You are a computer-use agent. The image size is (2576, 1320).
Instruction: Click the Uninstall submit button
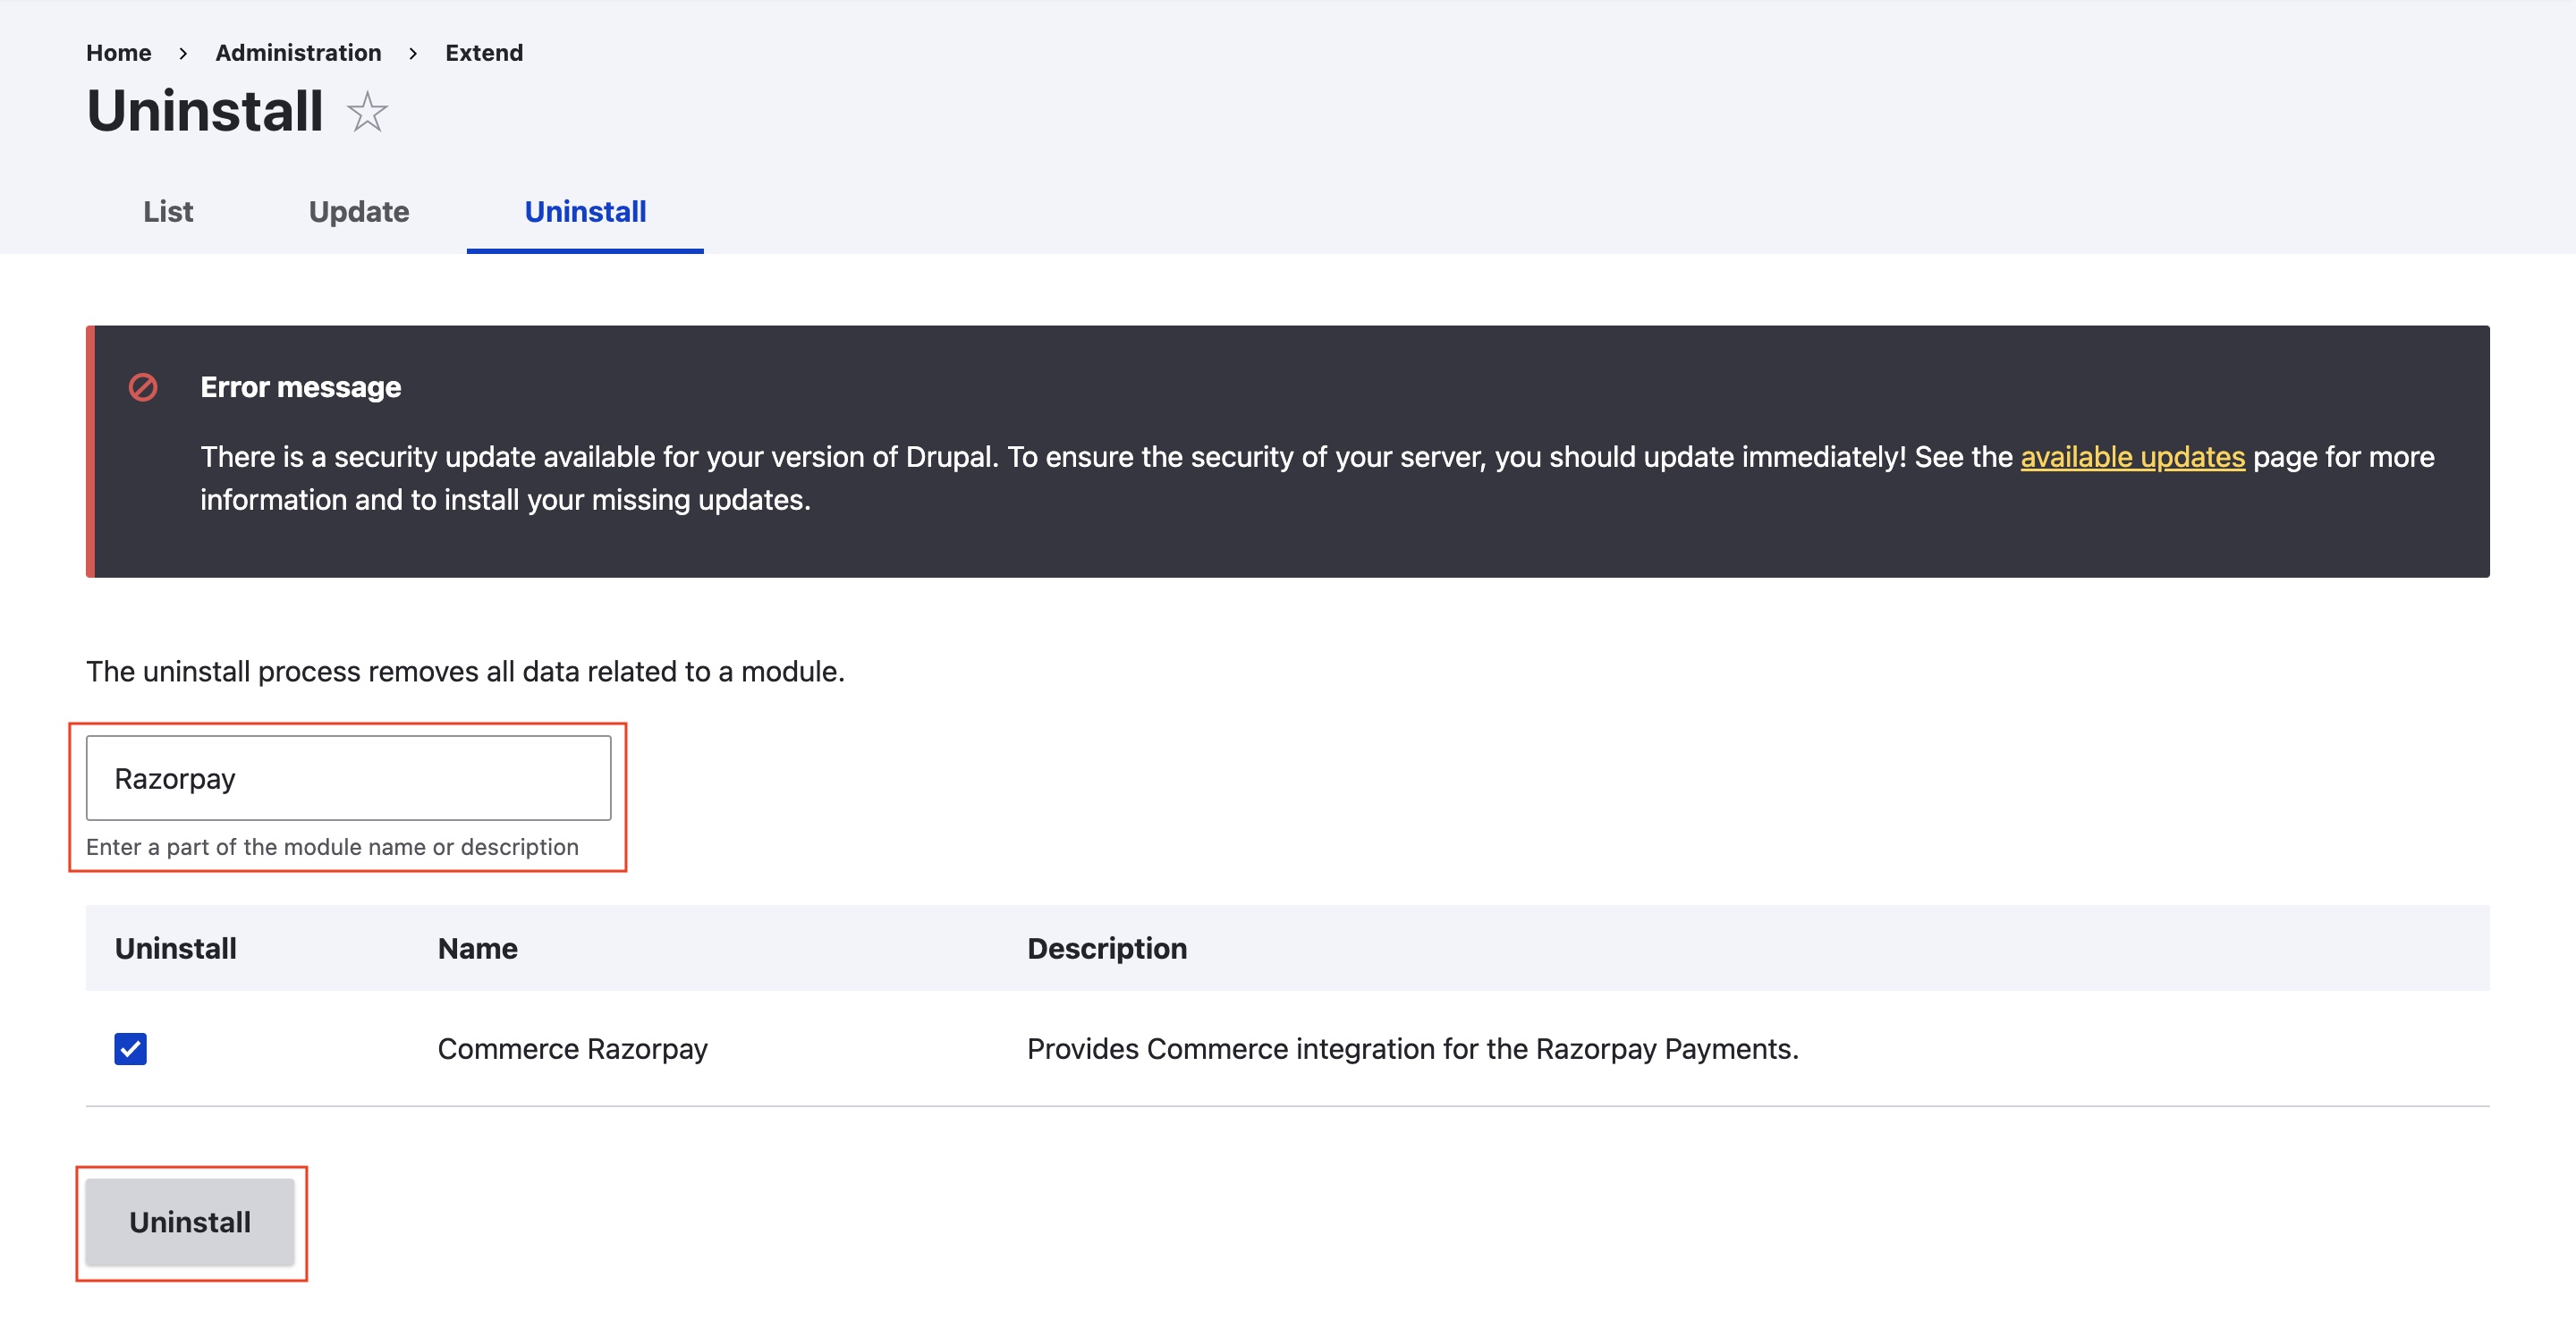point(190,1222)
